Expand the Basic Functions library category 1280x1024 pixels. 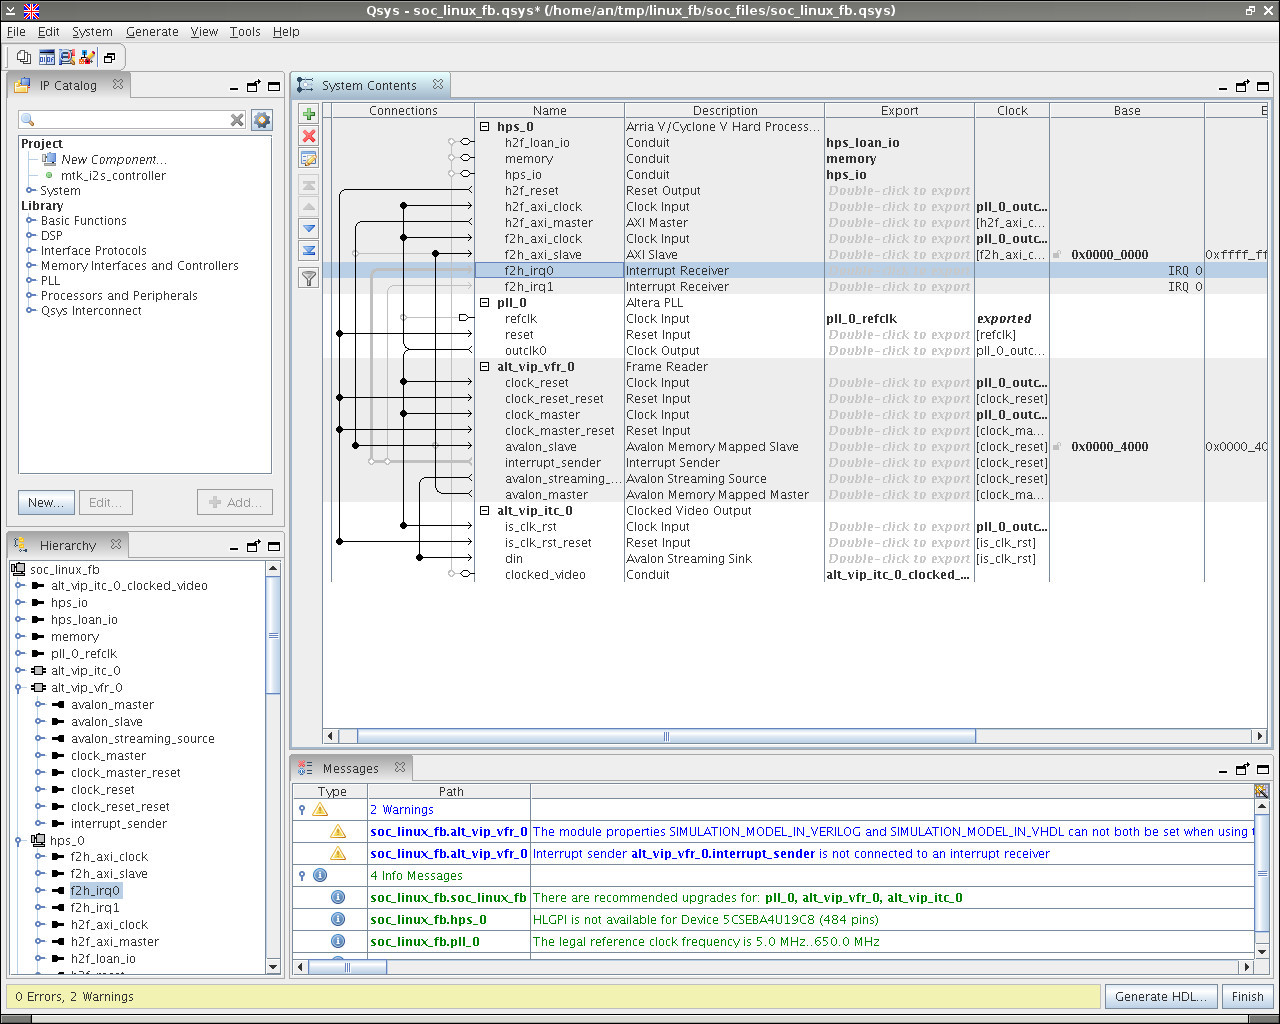(x=31, y=221)
